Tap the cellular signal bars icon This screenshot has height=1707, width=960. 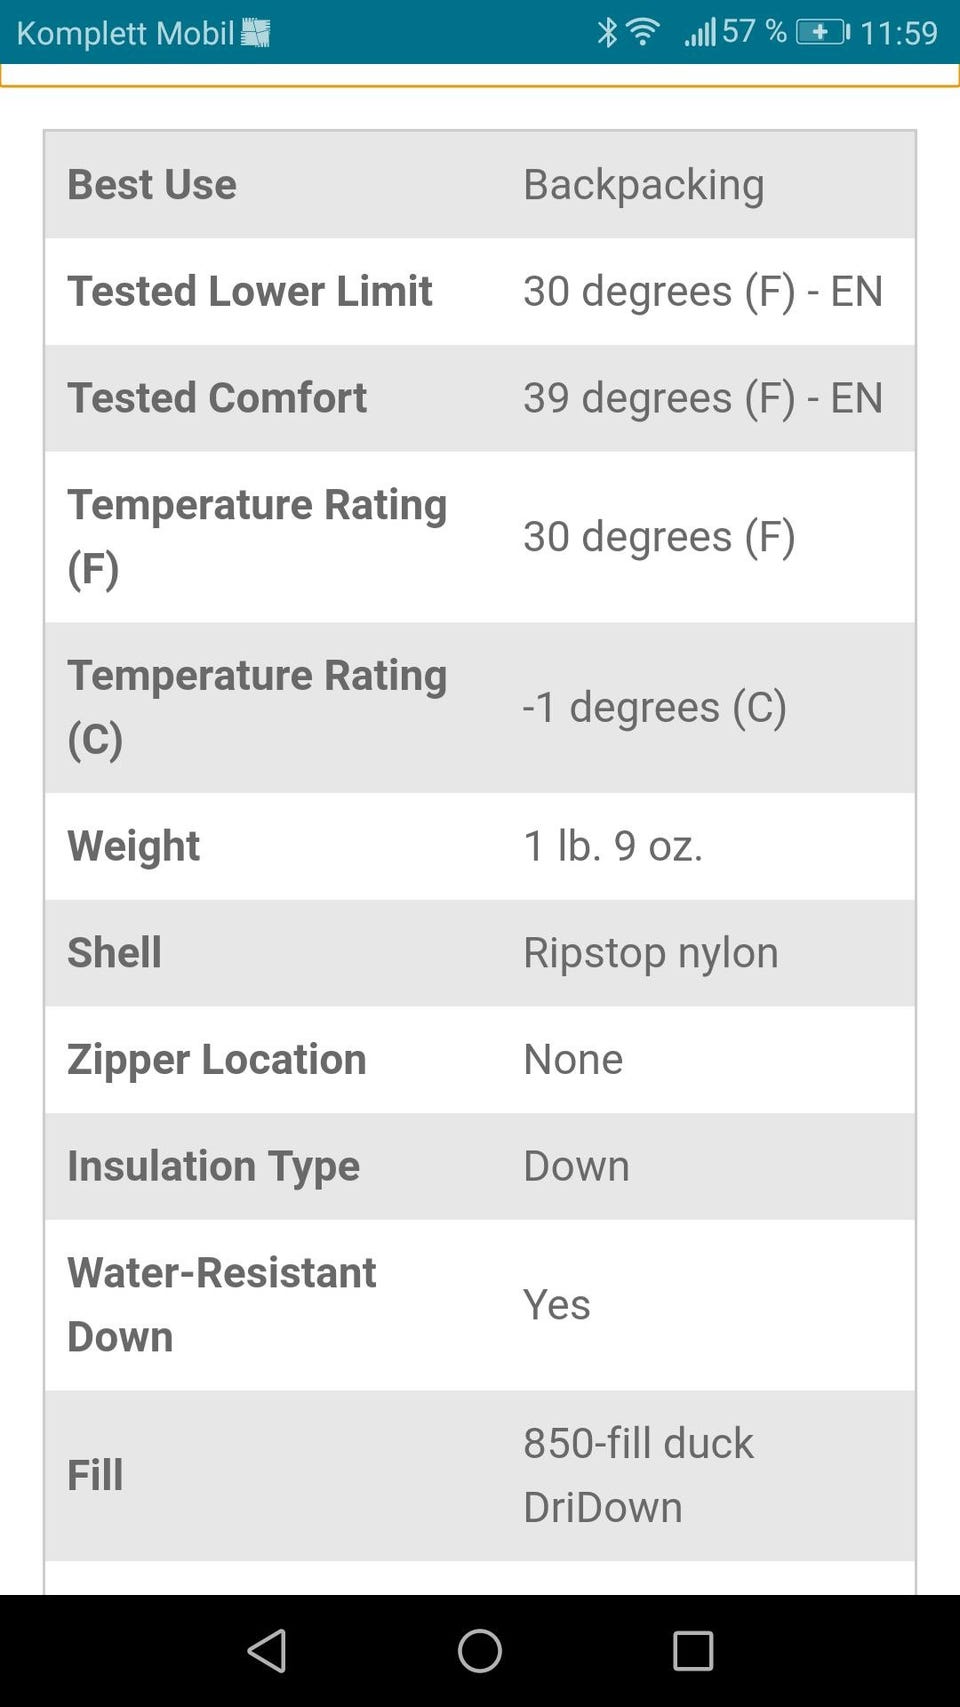click(x=700, y=32)
